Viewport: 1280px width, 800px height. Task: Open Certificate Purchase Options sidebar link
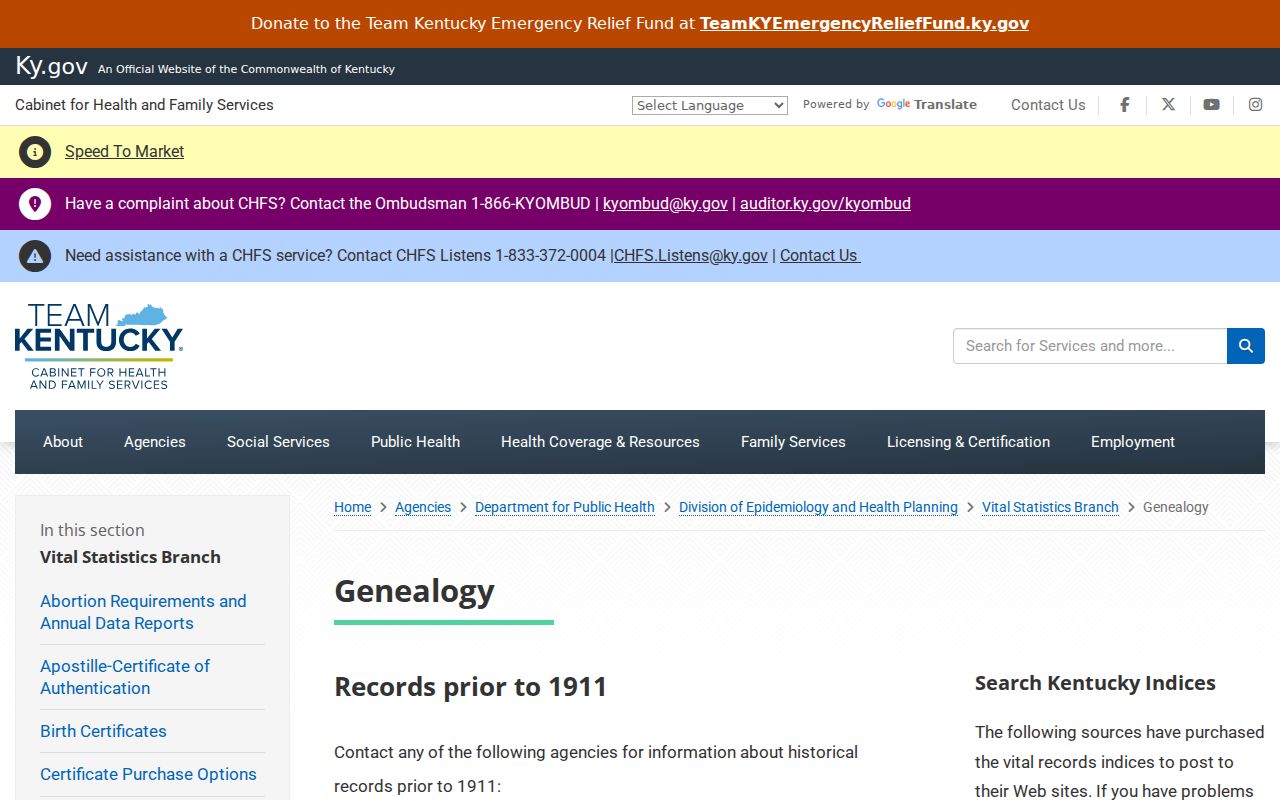click(x=148, y=774)
